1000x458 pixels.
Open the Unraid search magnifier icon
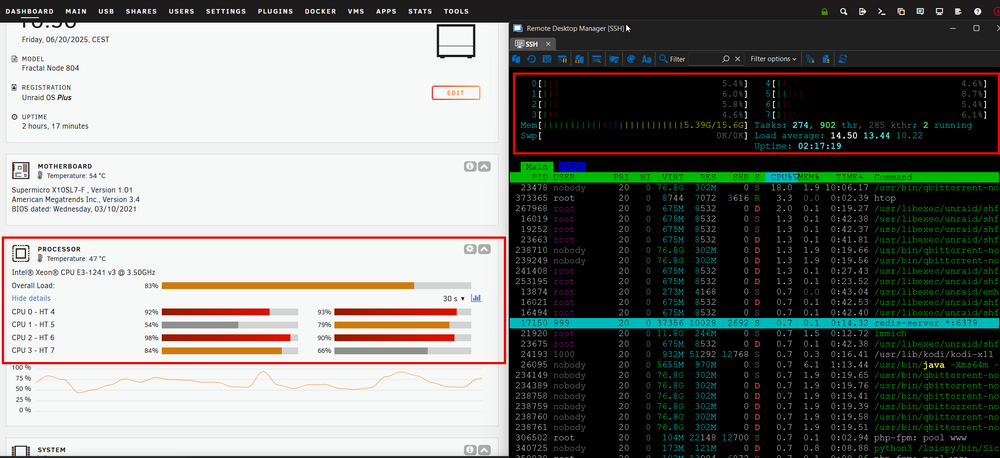[x=844, y=11]
